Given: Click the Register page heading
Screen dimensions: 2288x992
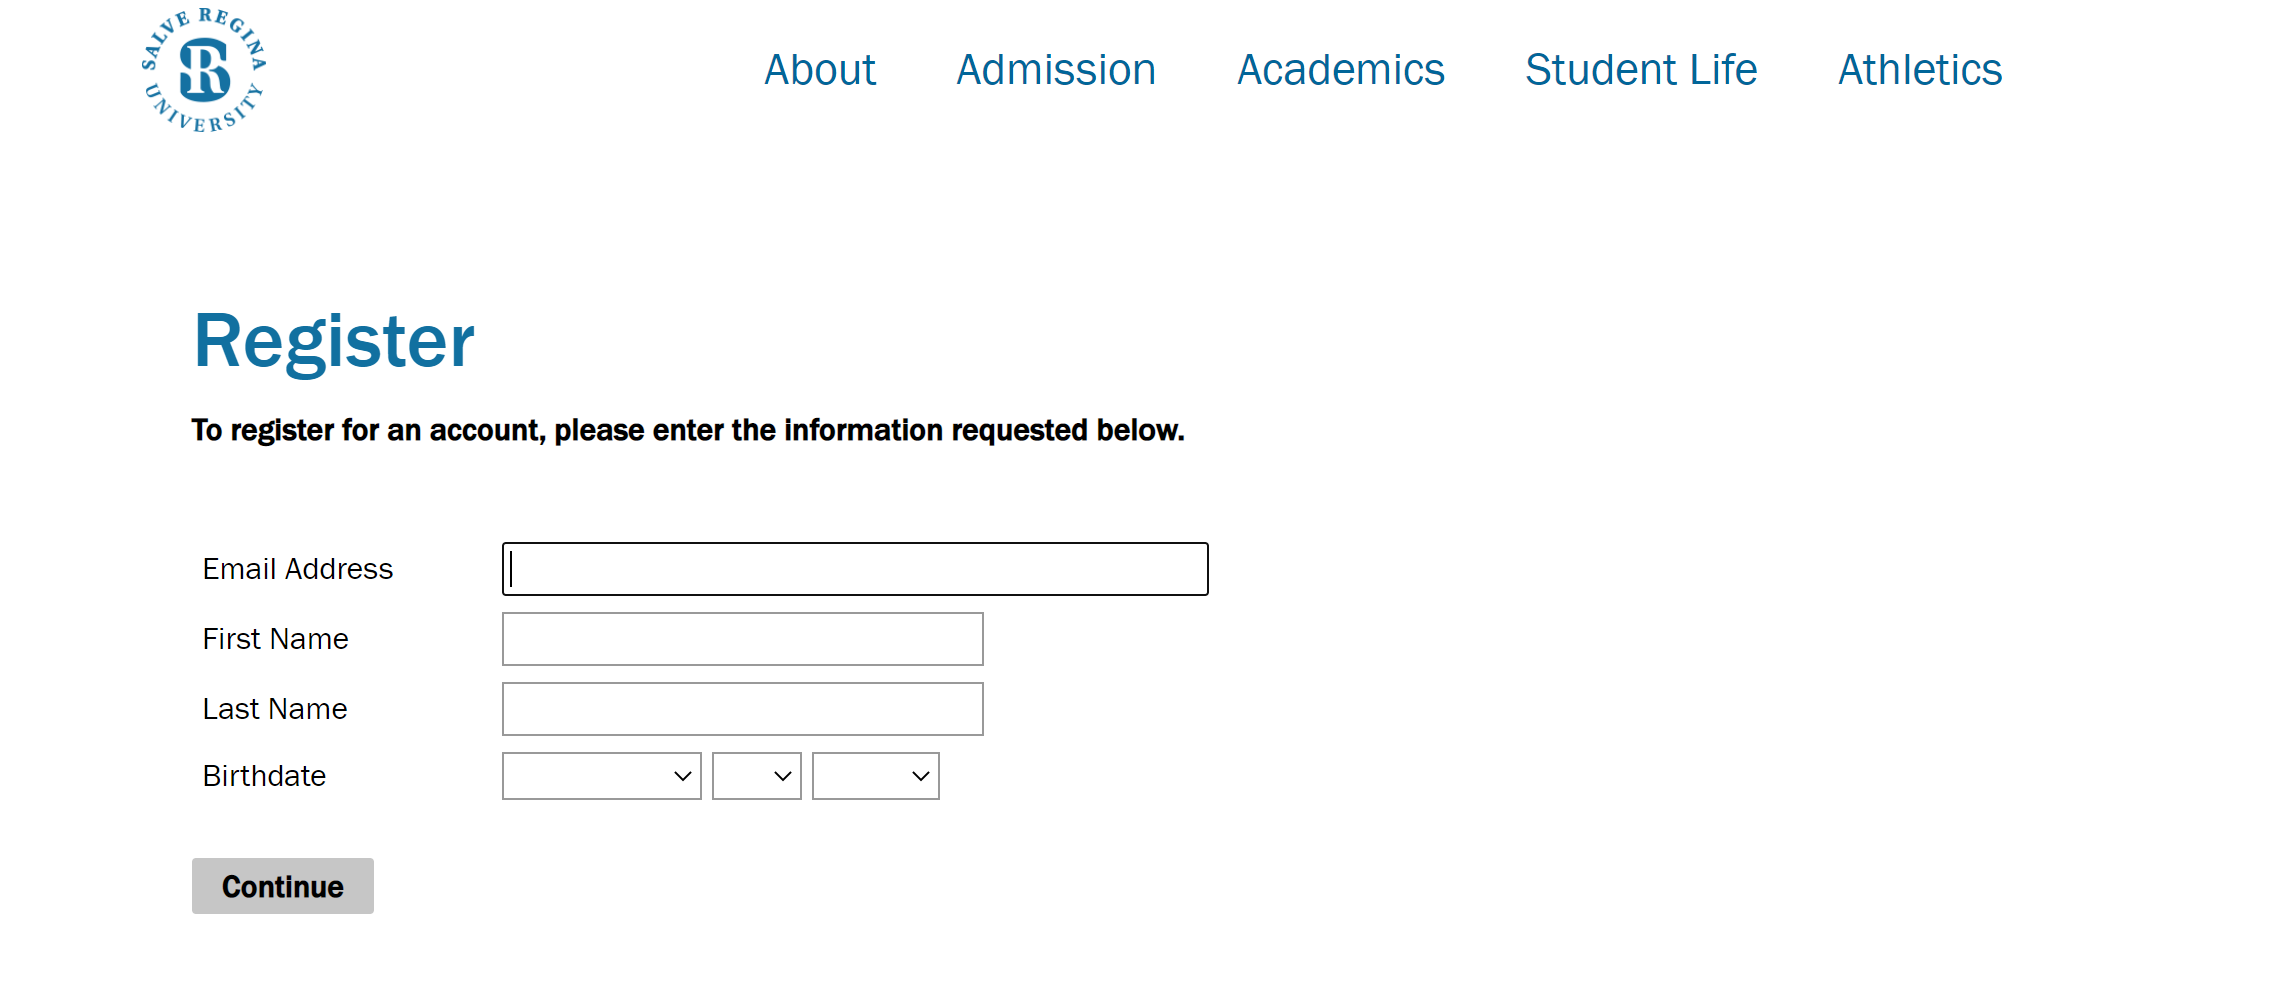Looking at the screenshot, I should 334,341.
